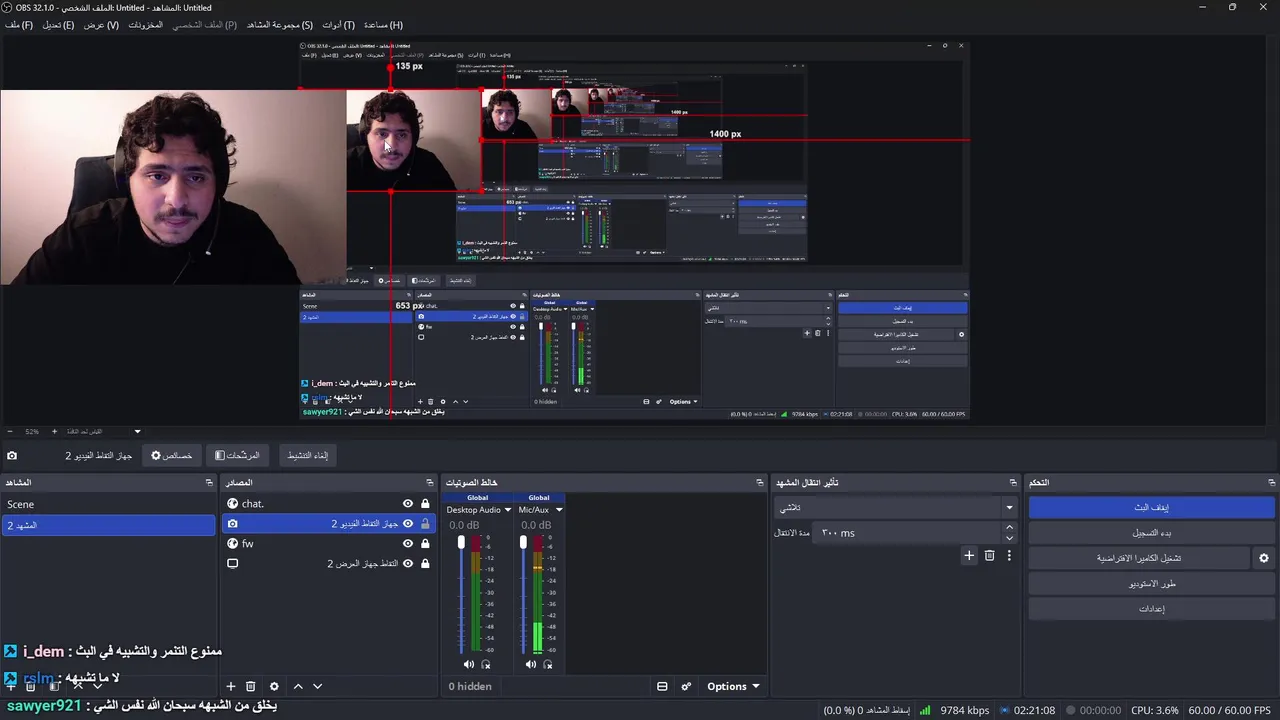Toggle Mic/Aux monitoring headphone icon
The image size is (1280, 720).
click(x=548, y=664)
